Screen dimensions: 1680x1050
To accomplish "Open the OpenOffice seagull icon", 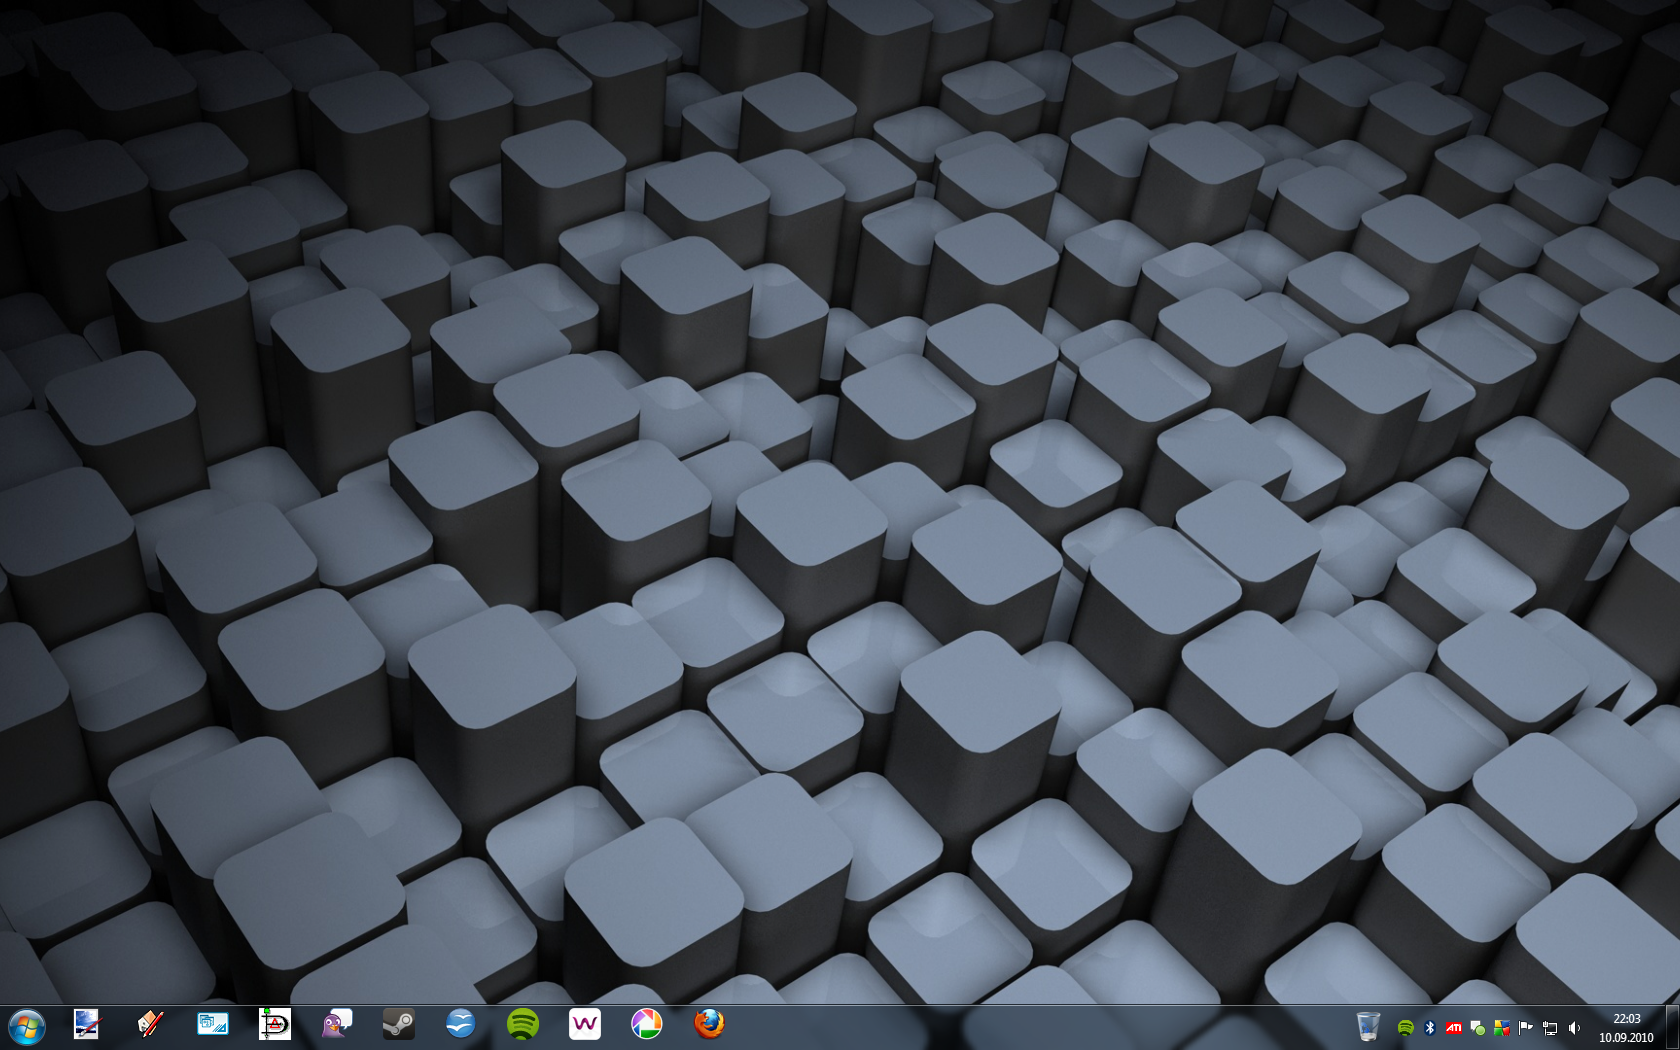I will 461,1024.
